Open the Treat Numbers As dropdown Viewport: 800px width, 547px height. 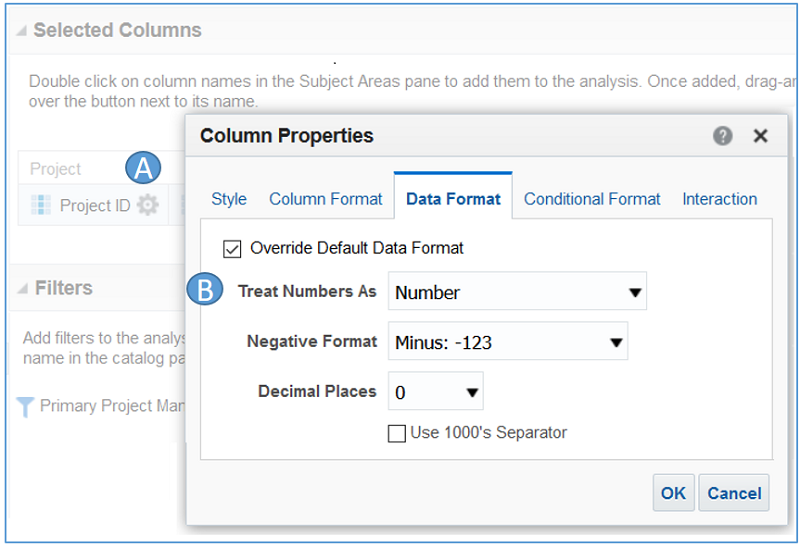pyautogui.click(x=517, y=292)
